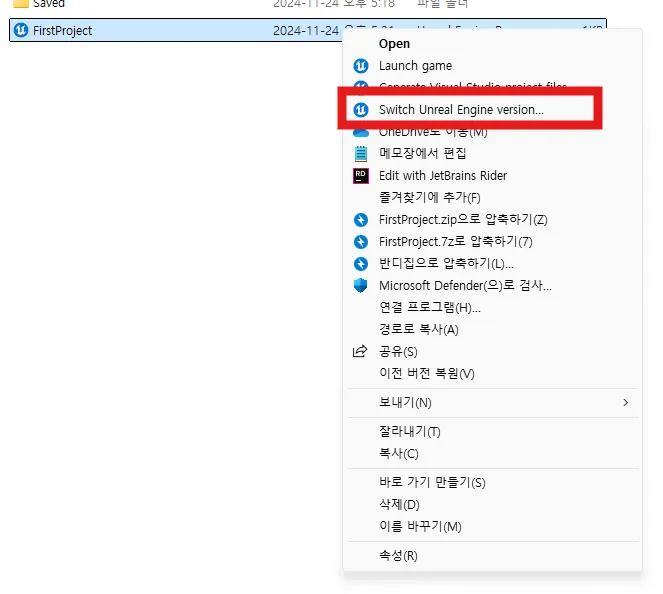Expand the arrow next to 보내기(N)

coord(626,402)
